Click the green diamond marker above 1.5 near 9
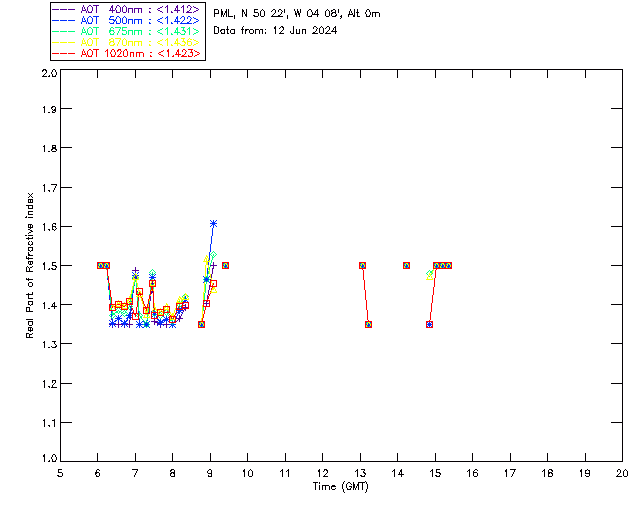Image resolution: width=640 pixels, height=512 pixels. click(213, 255)
